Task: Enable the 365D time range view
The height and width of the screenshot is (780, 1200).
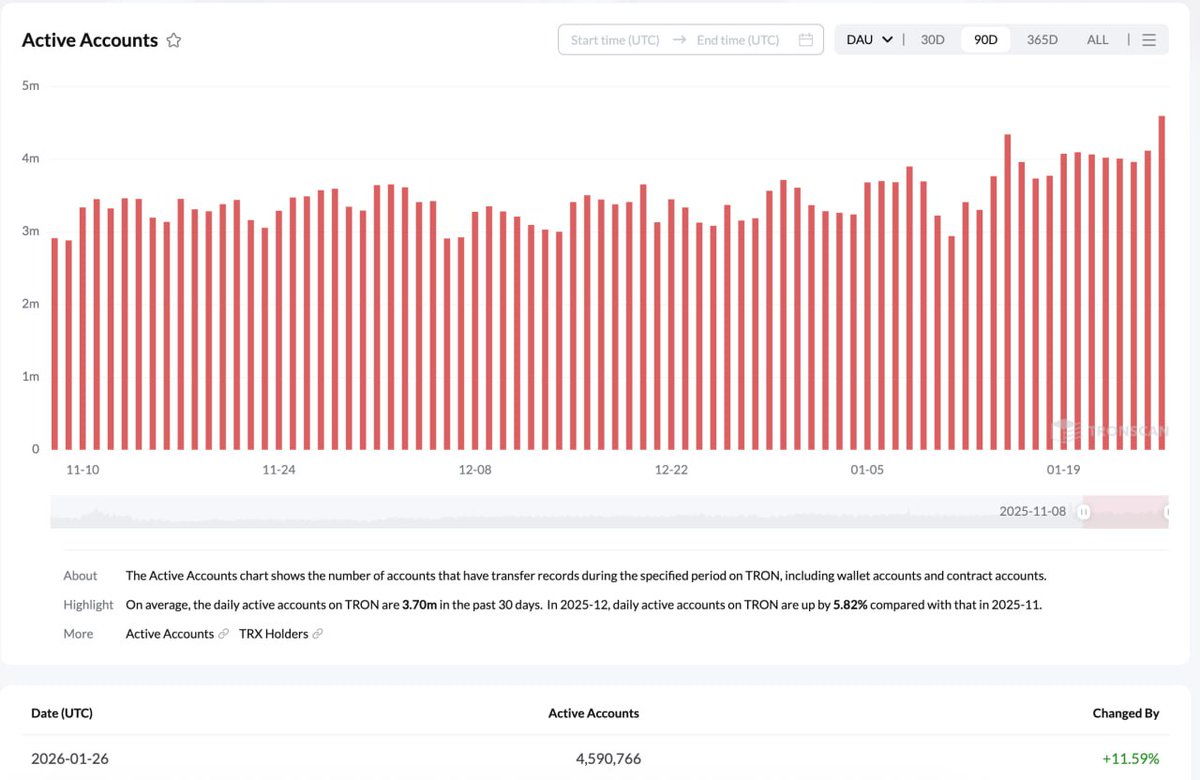Action: click(1042, 39)
